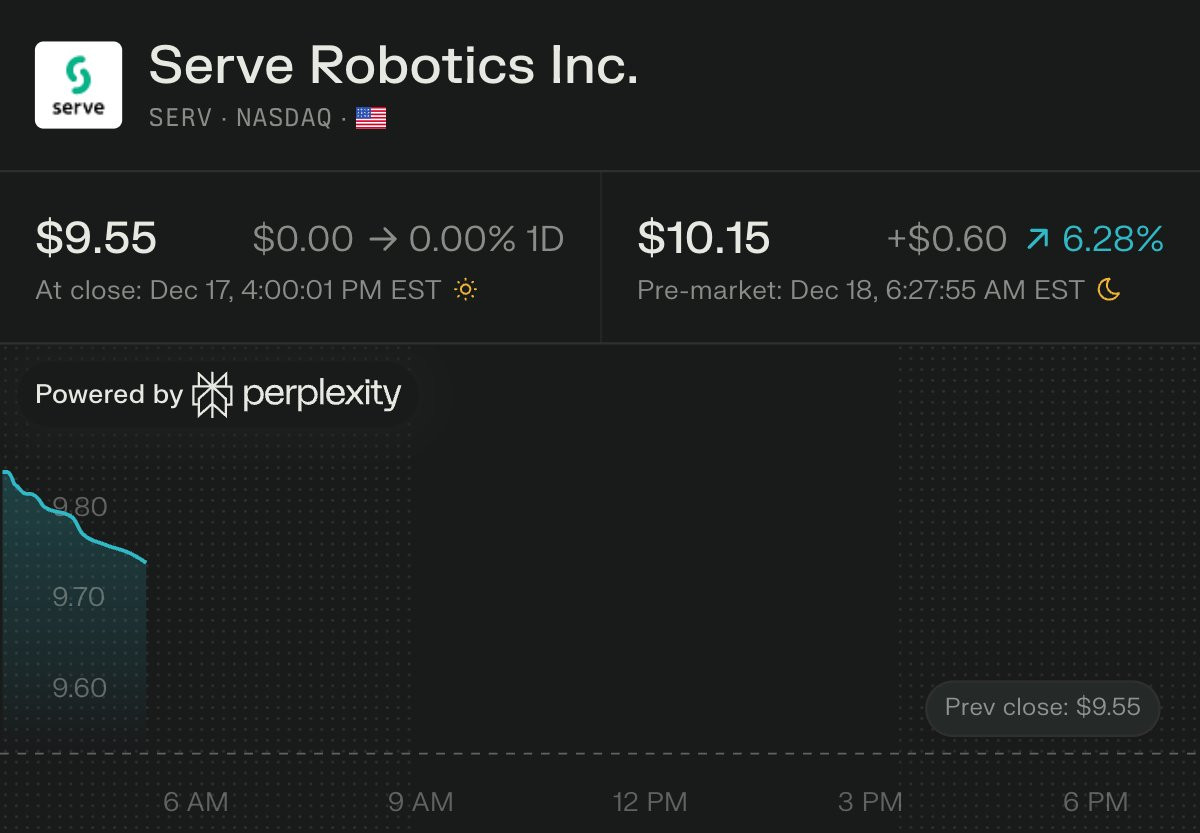Select the 12 PM time axis marker

pos(650,802)
